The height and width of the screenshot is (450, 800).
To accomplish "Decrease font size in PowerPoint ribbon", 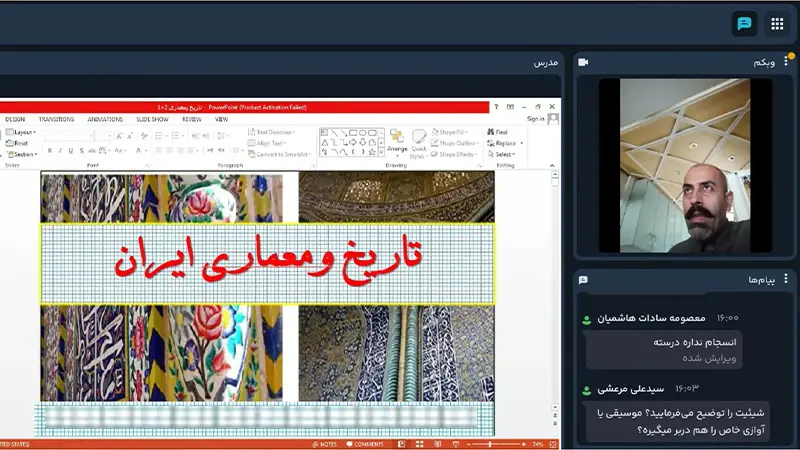I will click(x=130, y=136).
